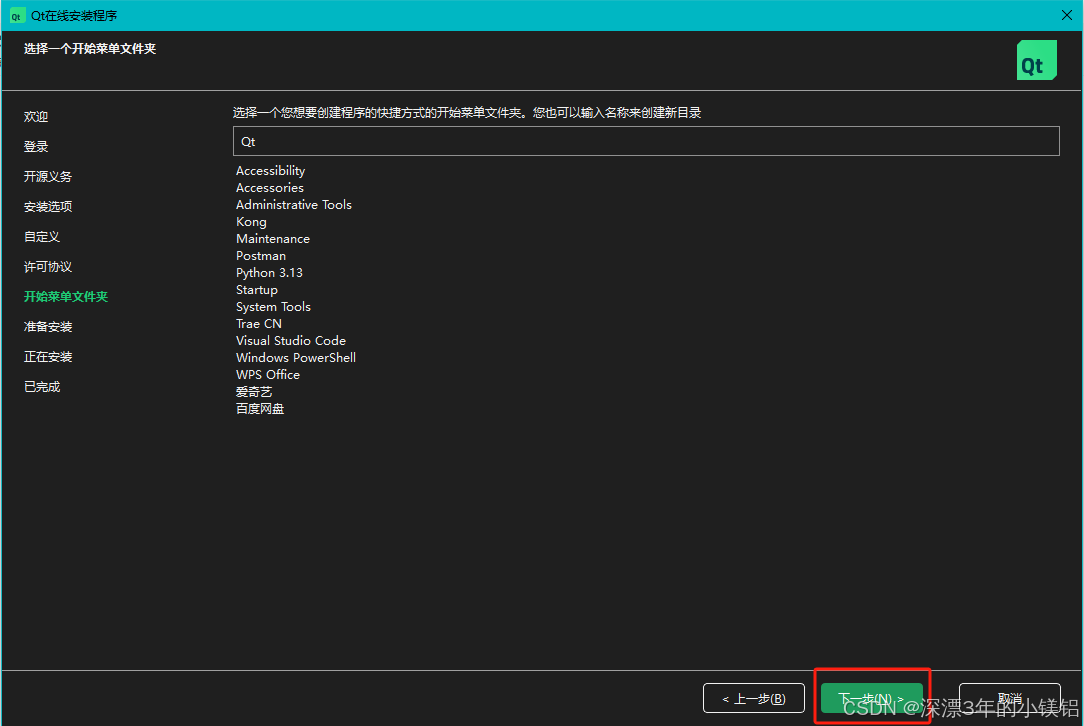Click the 自定义 step in sidebar
Screen dimensions: 1084x726
pos(41,236)
